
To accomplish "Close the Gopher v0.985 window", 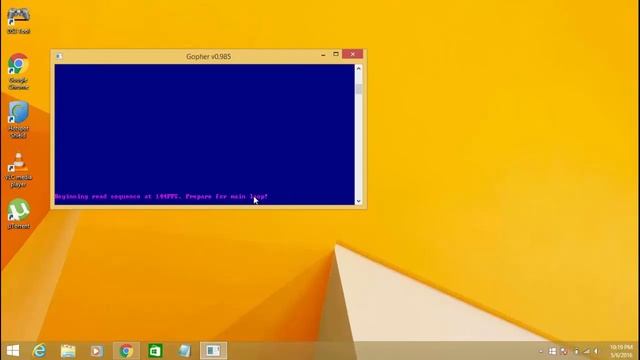I will 353,54.
